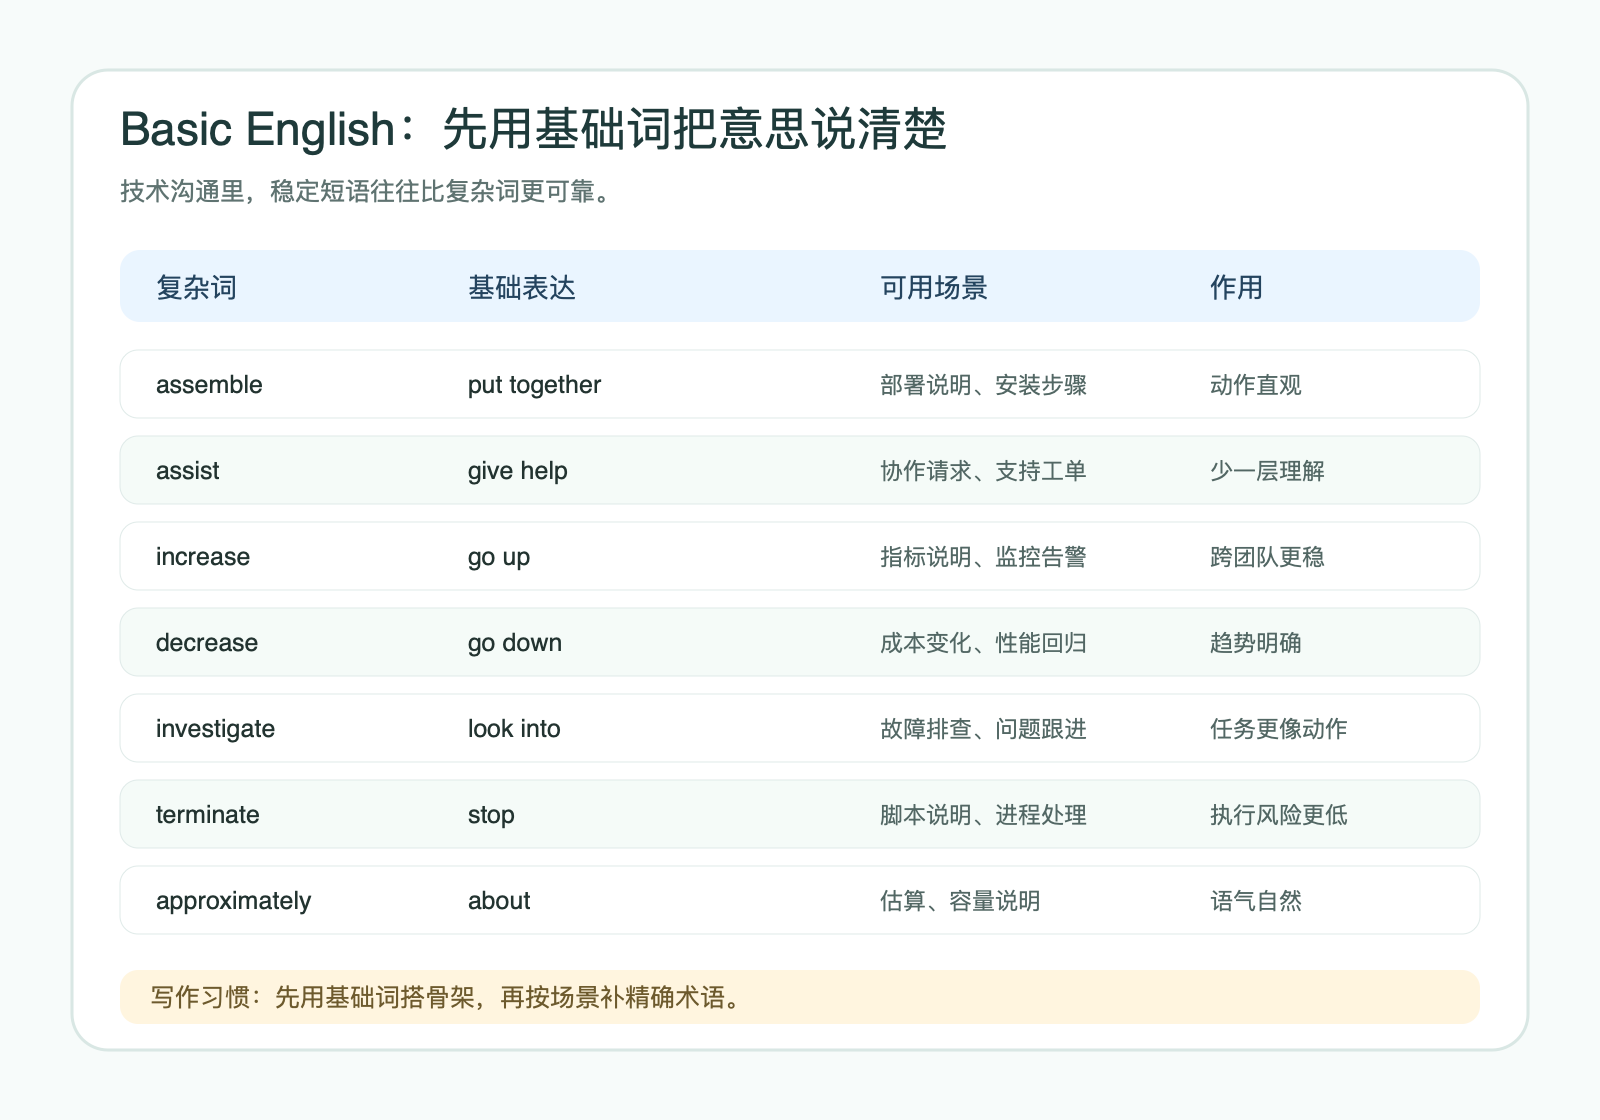Click the '复杂词' column header
The image size is (1600, 1120).
pyautogui.click(x=196, y=288)
